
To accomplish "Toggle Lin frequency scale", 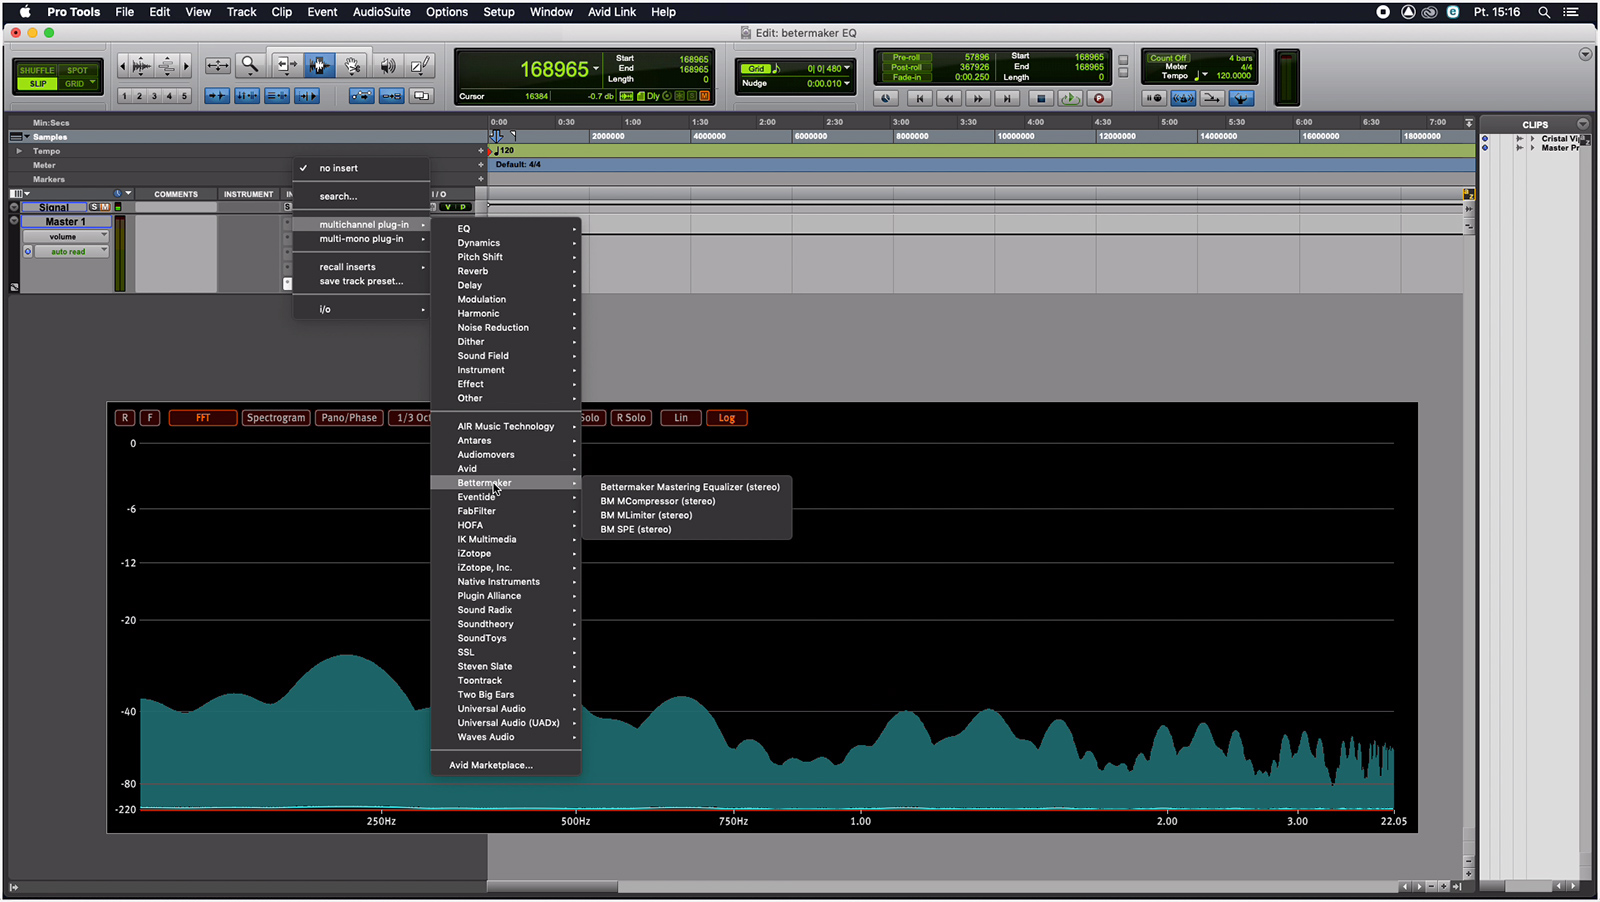I will [x=681, y=418].
